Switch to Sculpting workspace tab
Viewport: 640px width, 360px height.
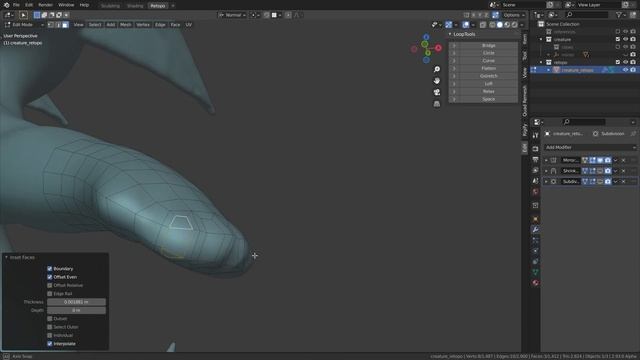click(110, 6)
